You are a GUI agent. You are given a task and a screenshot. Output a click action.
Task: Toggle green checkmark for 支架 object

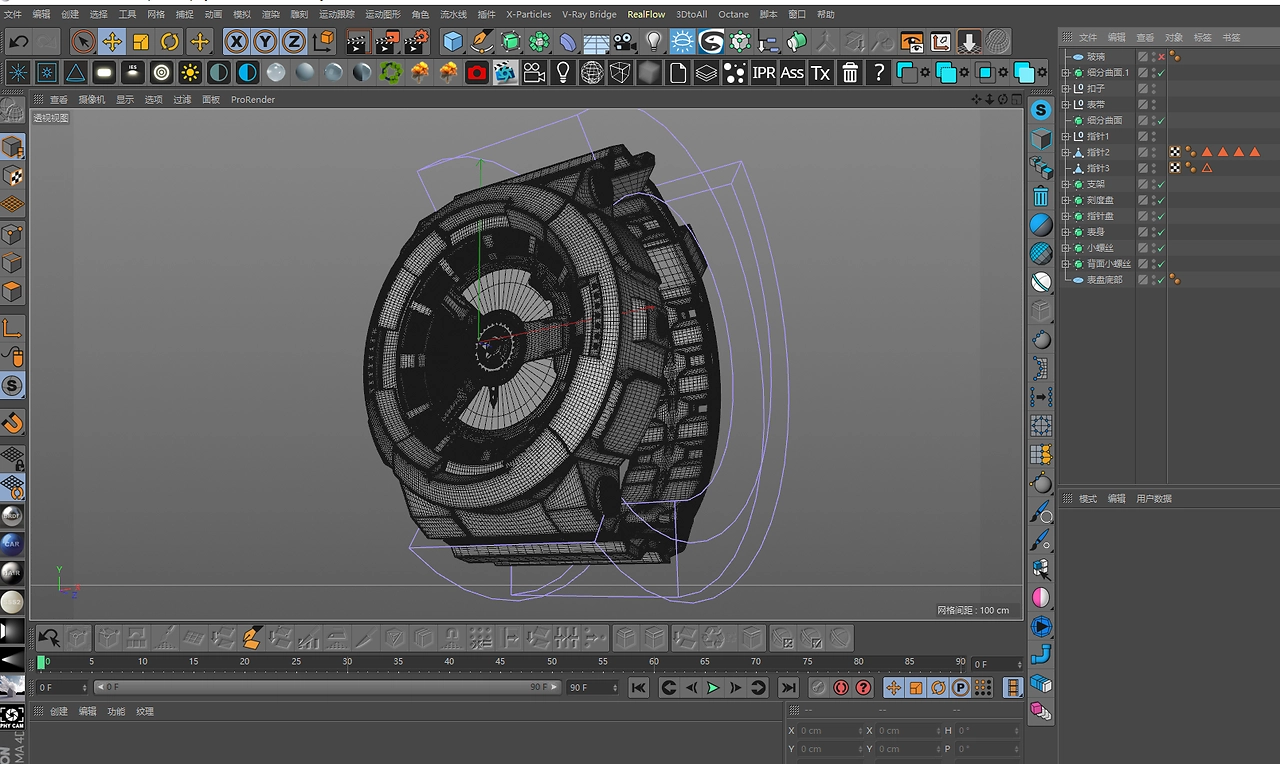tap(1160, 184)
